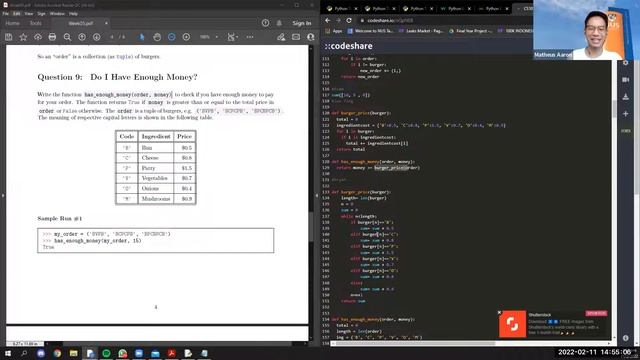Close the Shutterstock ad popup

(x=499, y=313)
